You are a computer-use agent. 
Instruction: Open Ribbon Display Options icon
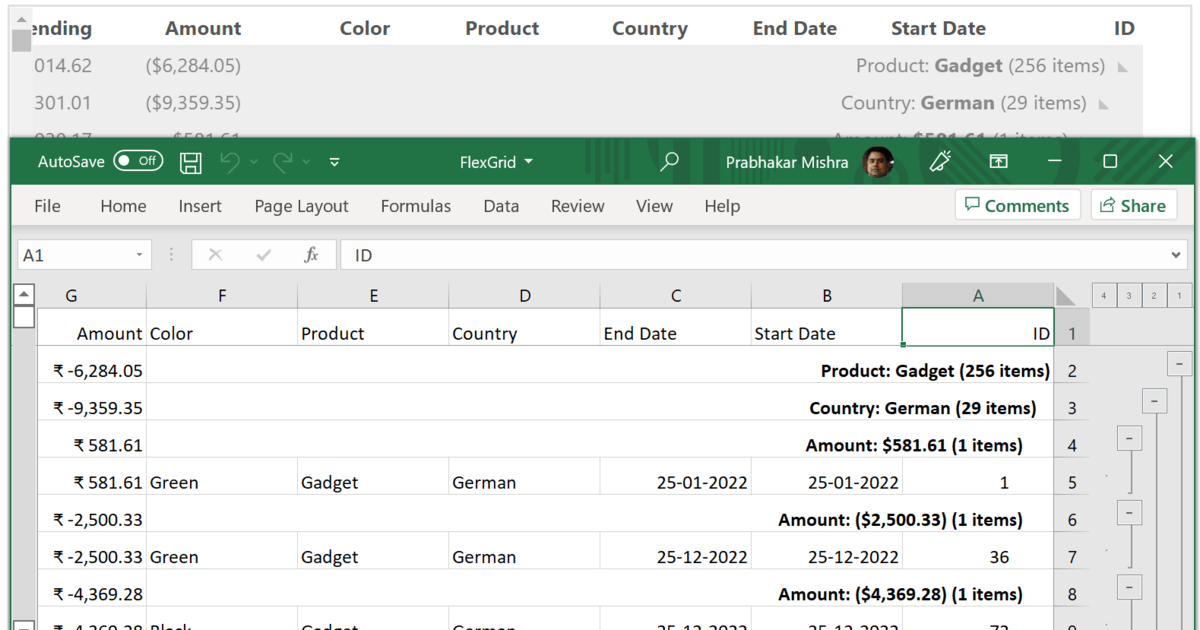998,161
